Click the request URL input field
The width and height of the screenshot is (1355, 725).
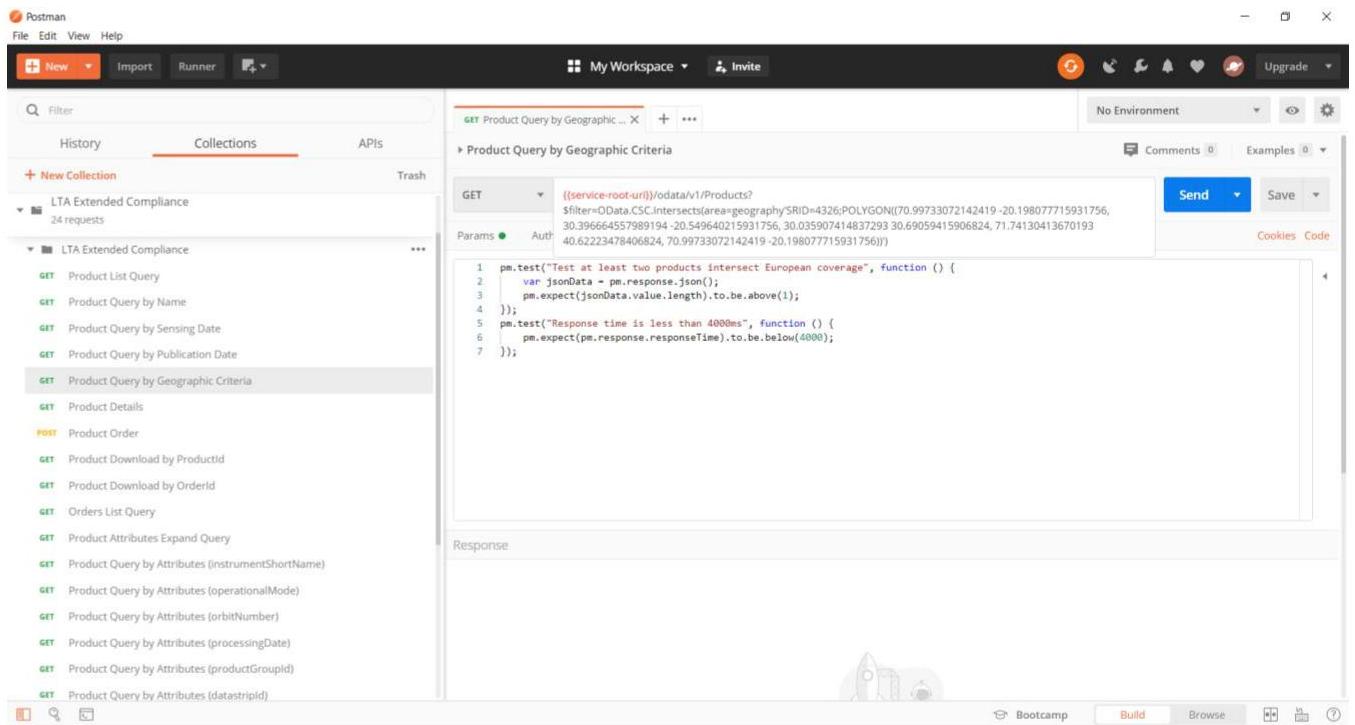pos(854,217)
